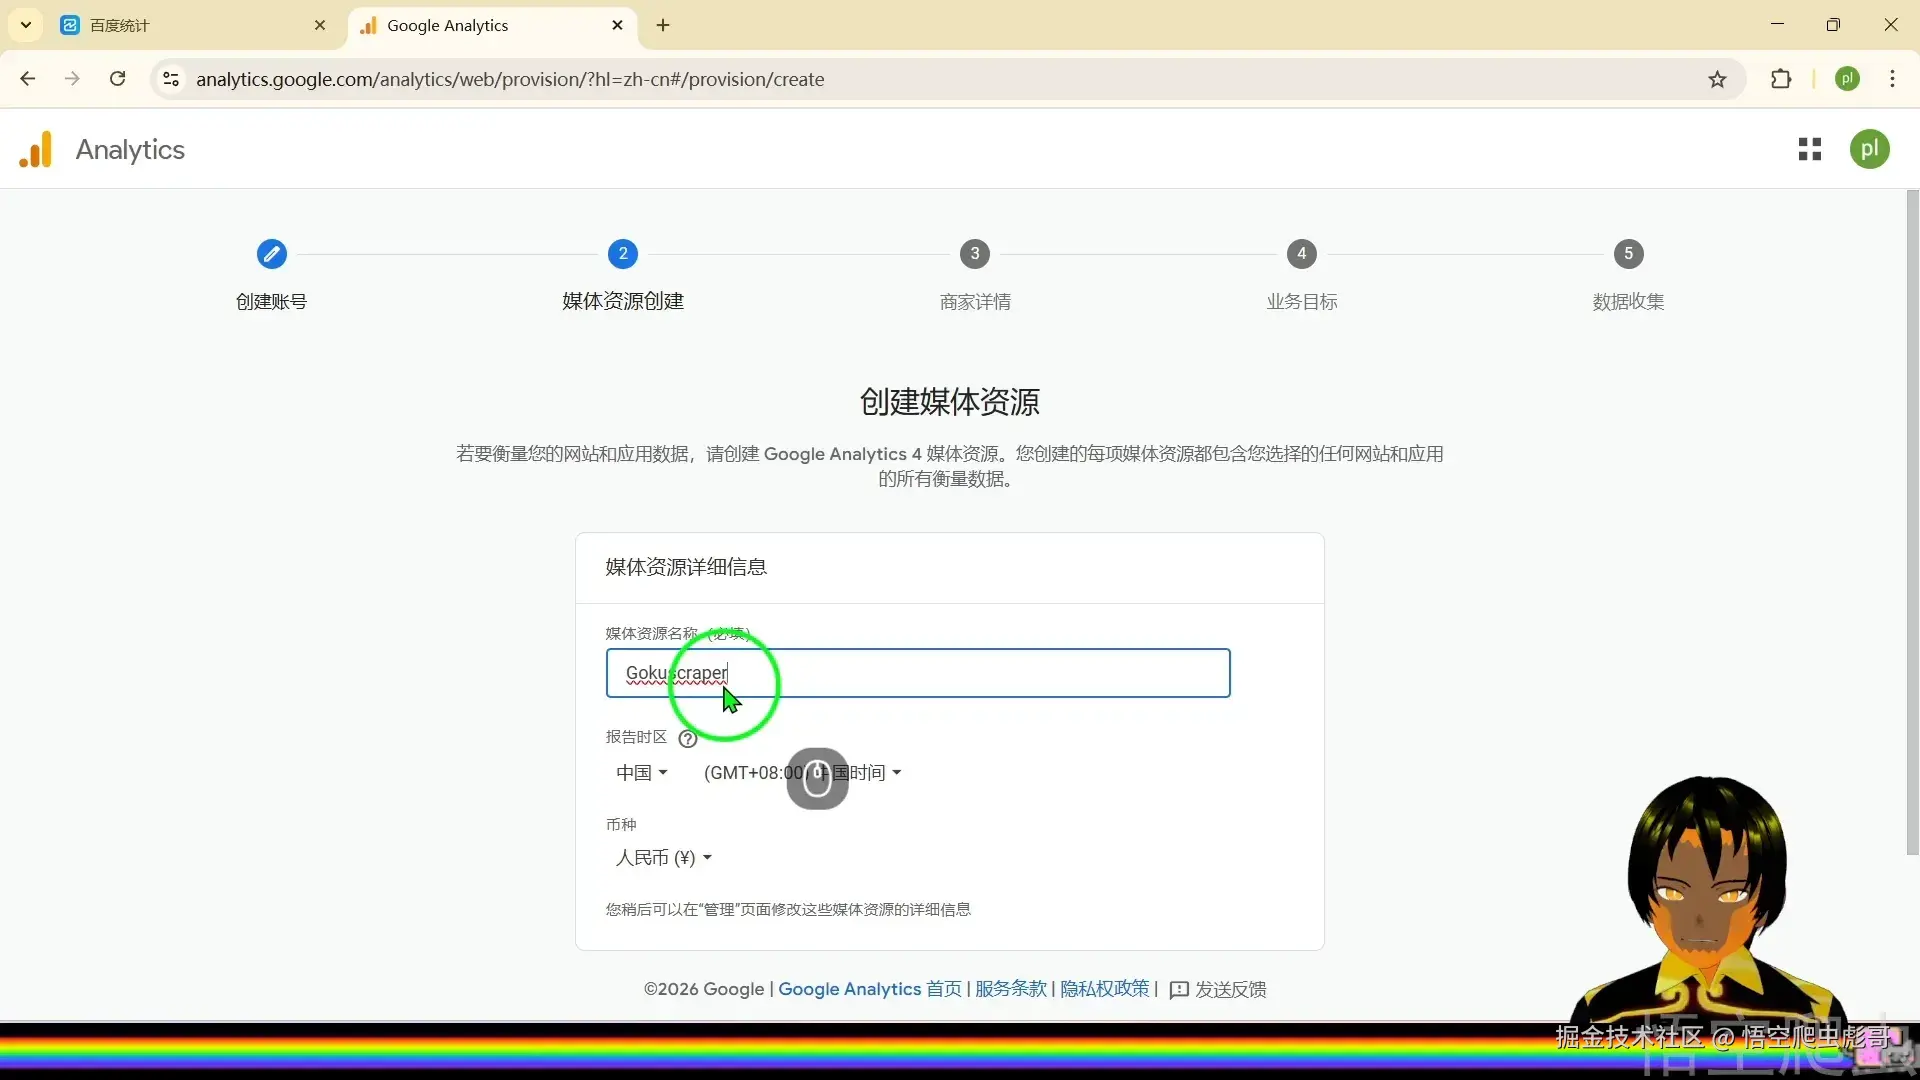This screenshot has width=1920, height=1080.
Task: Click the reload page icon
Action: click(x=118, y=79)
